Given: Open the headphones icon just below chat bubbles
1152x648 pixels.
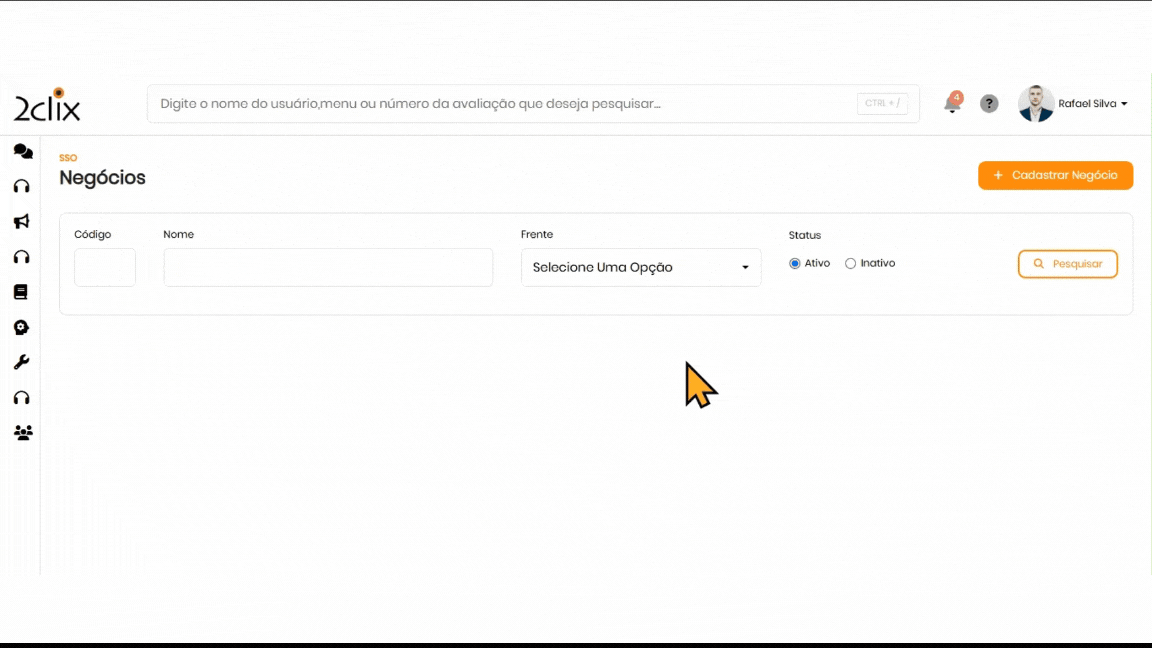Looking at the screenshot, I should point(21,186).
